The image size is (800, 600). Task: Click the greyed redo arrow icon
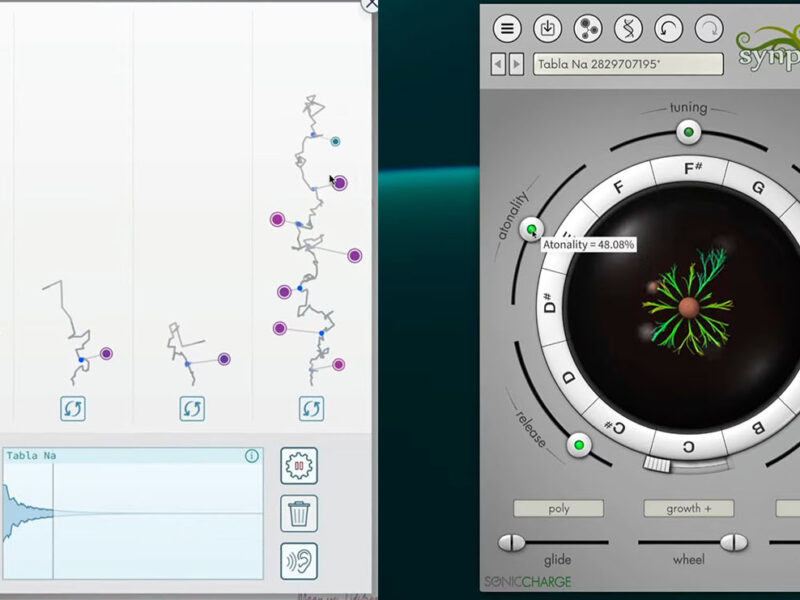[709, 28]
